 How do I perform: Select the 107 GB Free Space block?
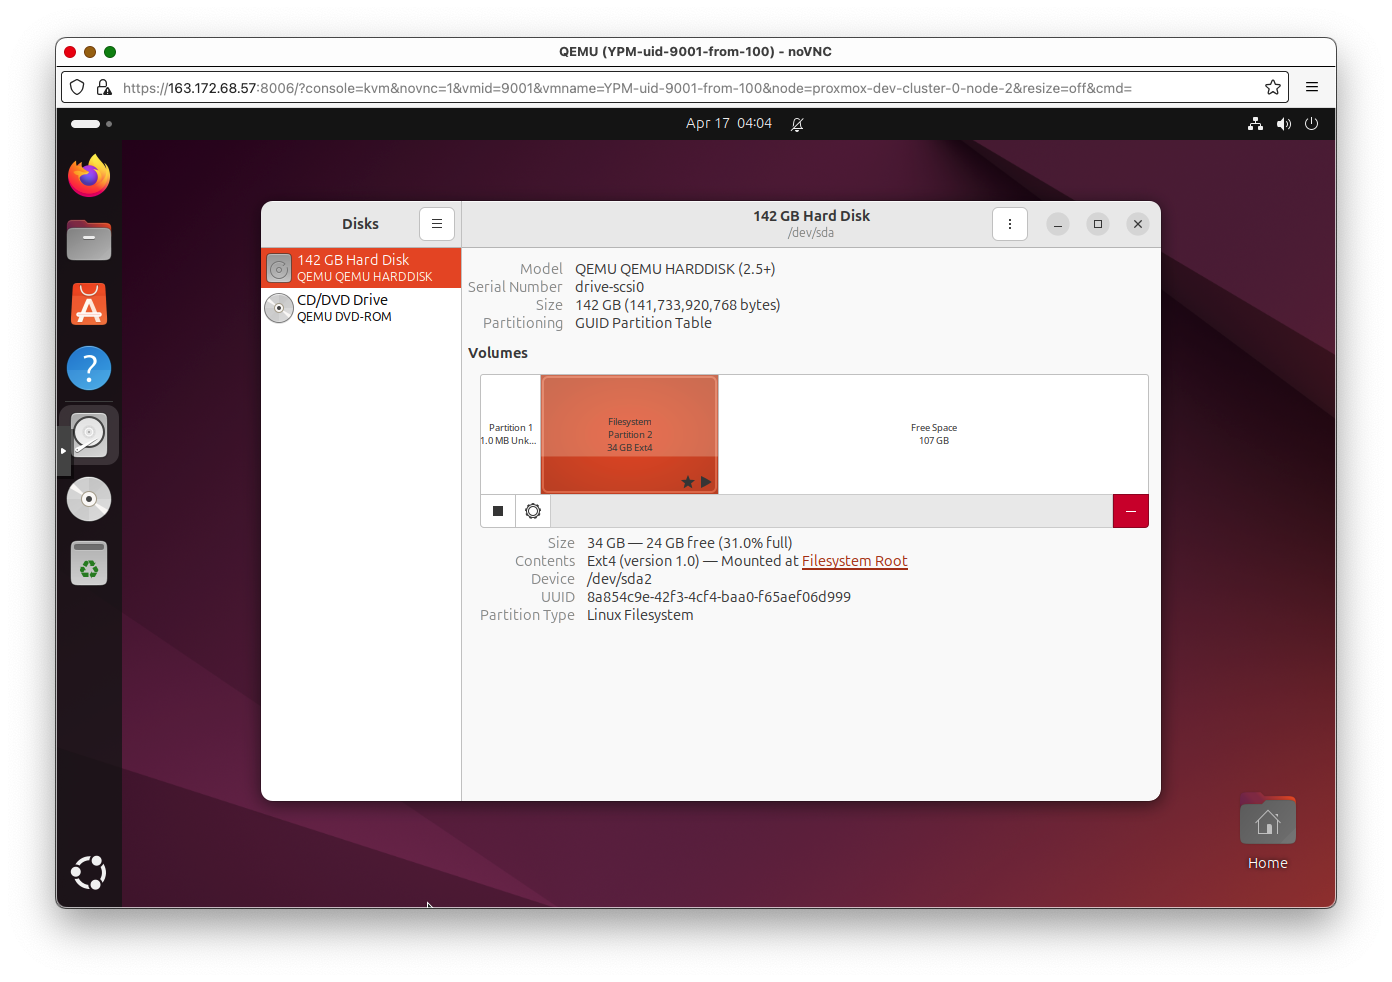point(933,434)
